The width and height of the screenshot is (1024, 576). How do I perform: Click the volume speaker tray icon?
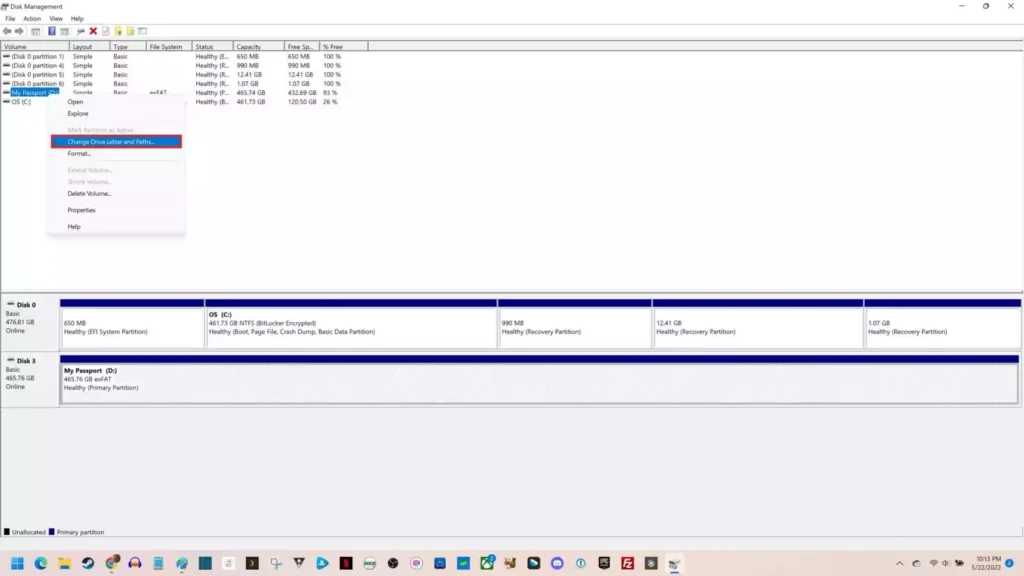tap(946, 564)
